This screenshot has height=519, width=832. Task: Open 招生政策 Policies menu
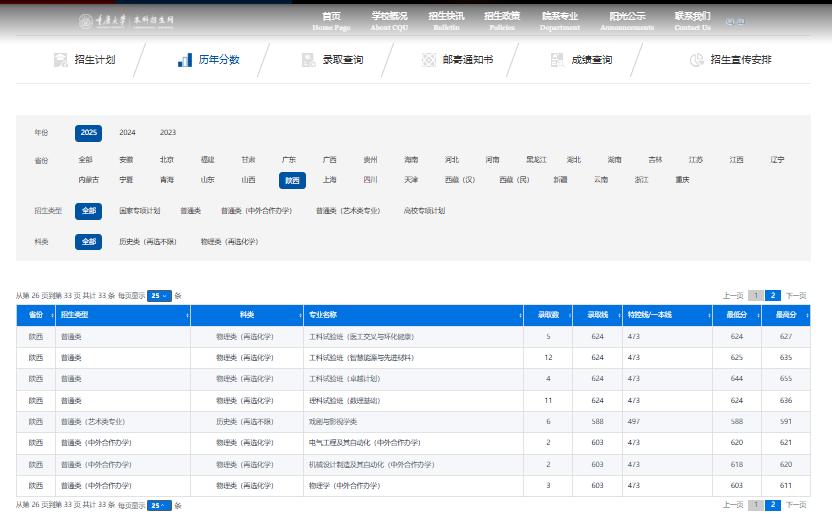501,21
